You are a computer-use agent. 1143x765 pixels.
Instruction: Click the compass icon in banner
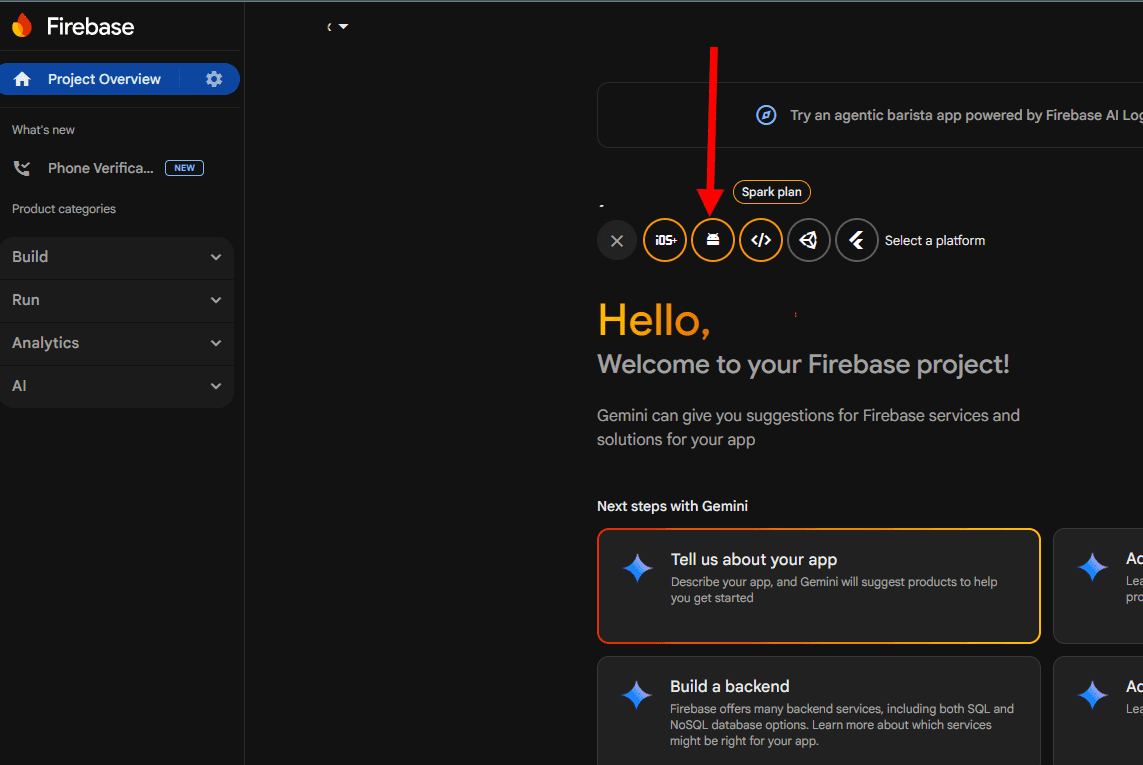pos(766,115)
